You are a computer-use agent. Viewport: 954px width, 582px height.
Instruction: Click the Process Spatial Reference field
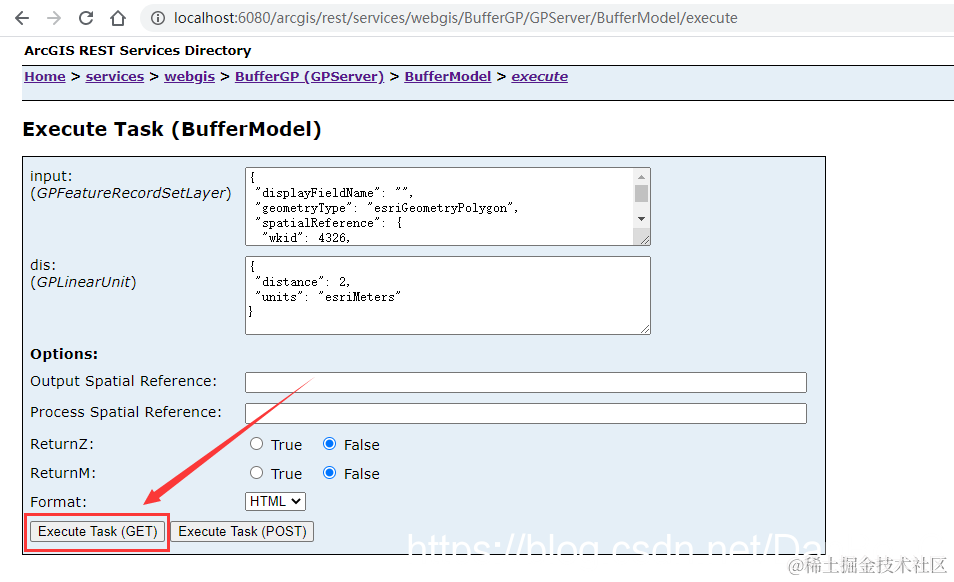(526, 414)
